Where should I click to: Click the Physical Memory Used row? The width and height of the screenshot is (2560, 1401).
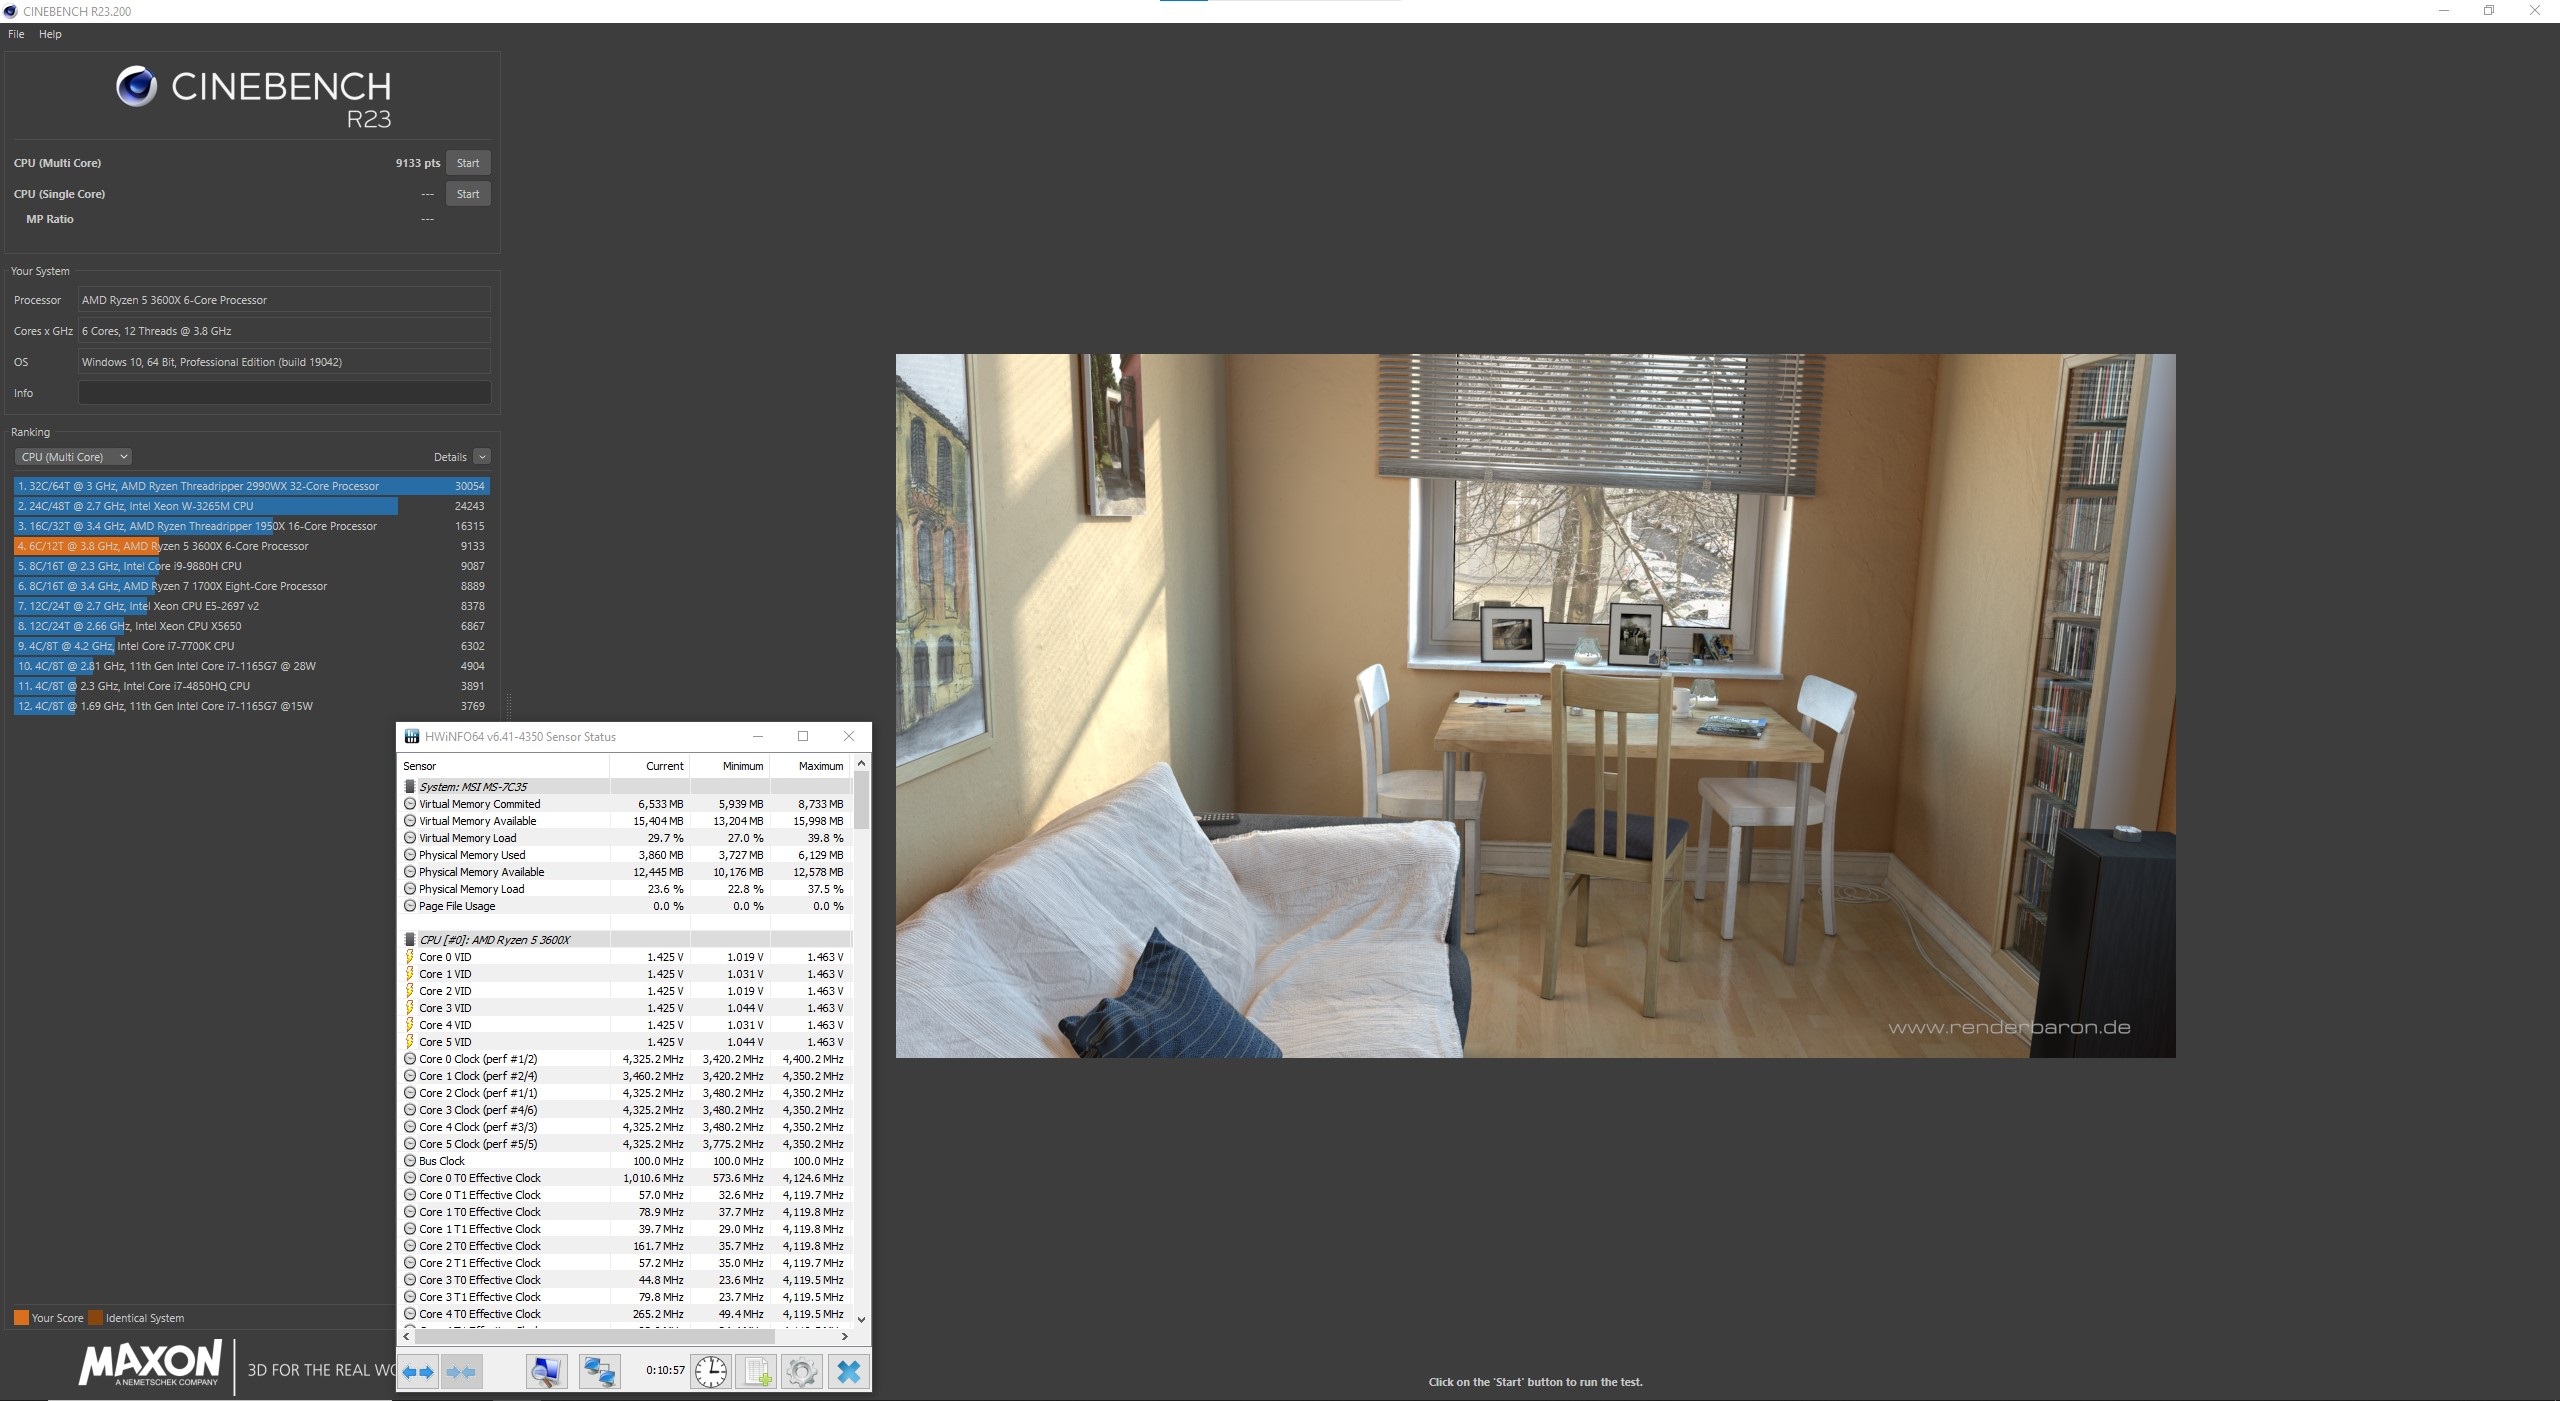tap(625, 855)
